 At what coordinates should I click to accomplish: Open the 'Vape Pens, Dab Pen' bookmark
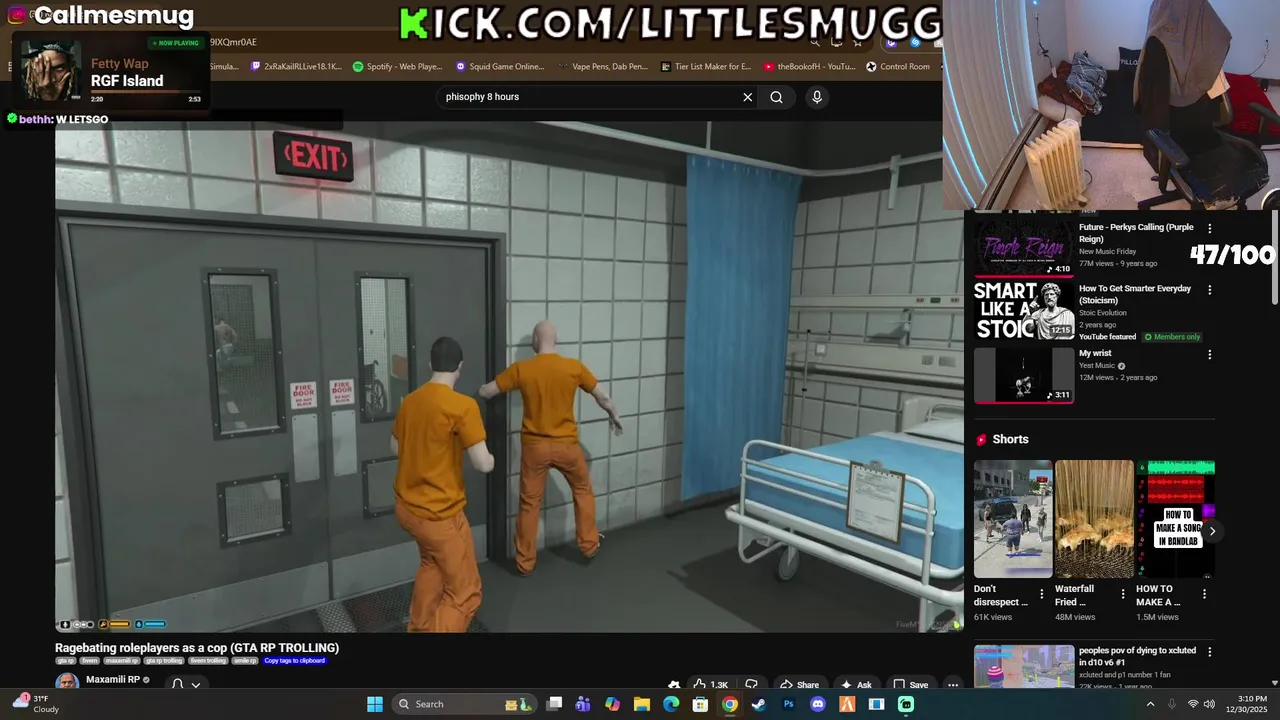tap(604, 67)
